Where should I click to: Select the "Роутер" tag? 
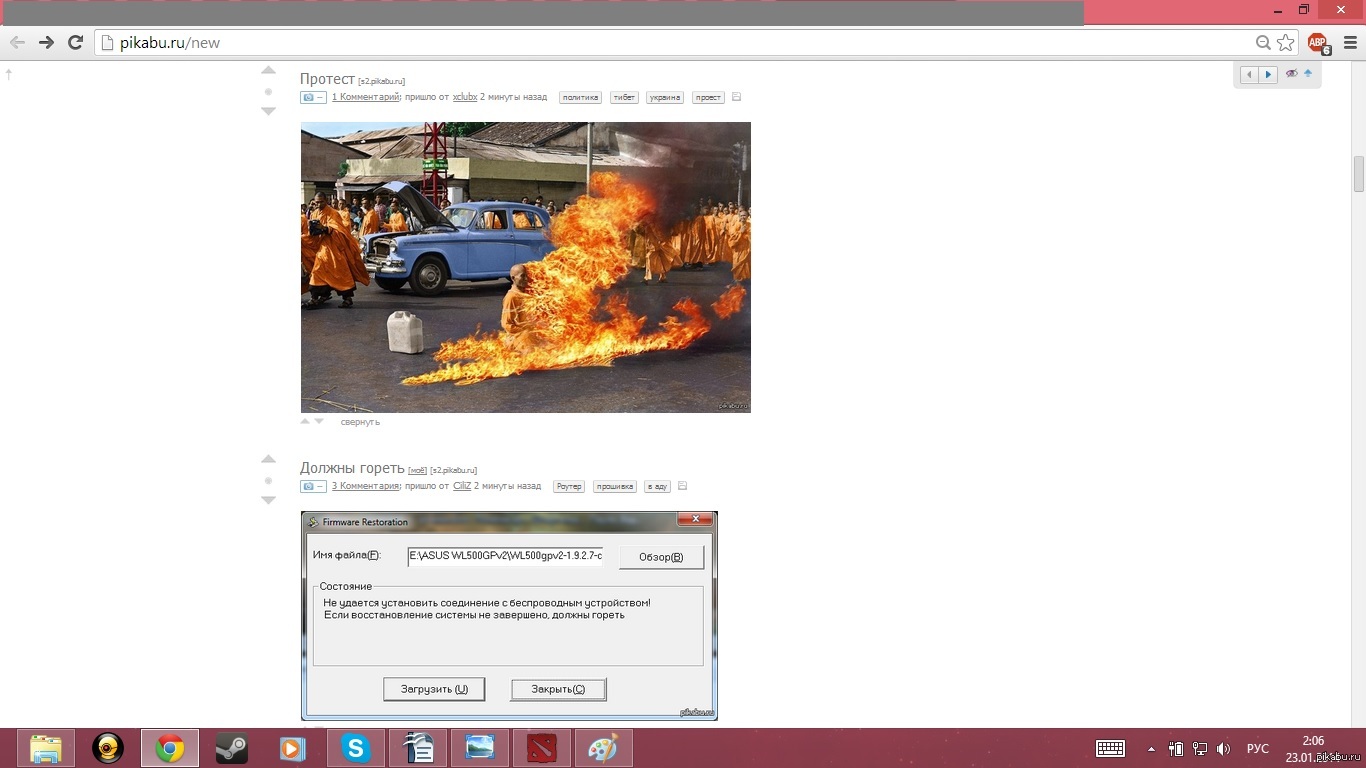(569, 486)
